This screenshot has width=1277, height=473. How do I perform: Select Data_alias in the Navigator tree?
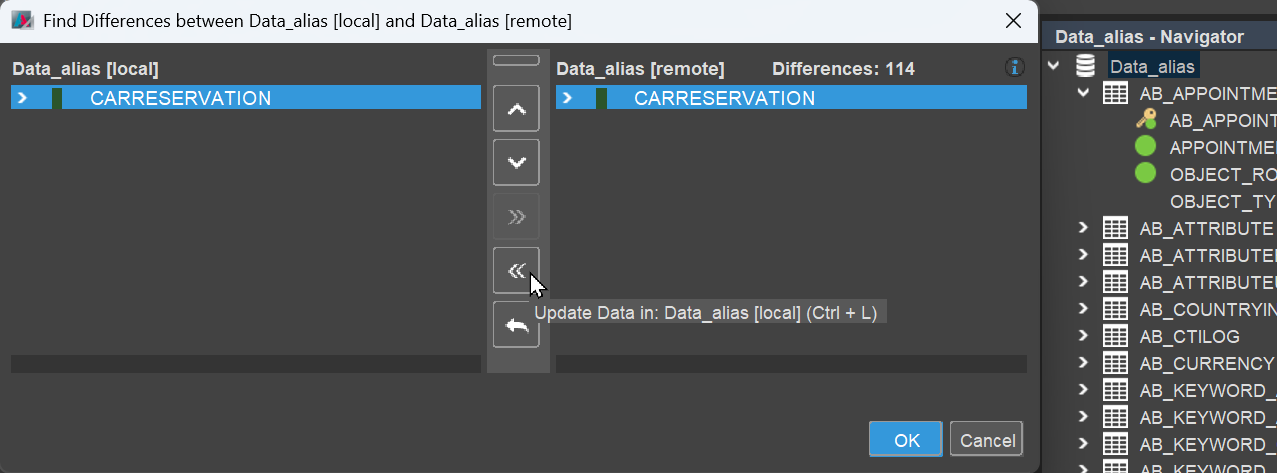1152,67
